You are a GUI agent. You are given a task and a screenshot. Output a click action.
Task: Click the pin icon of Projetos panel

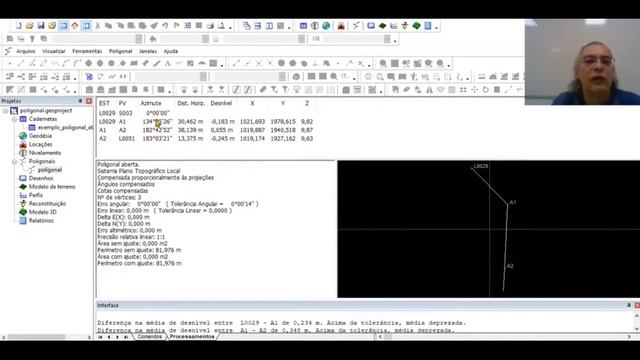point(80,101)
